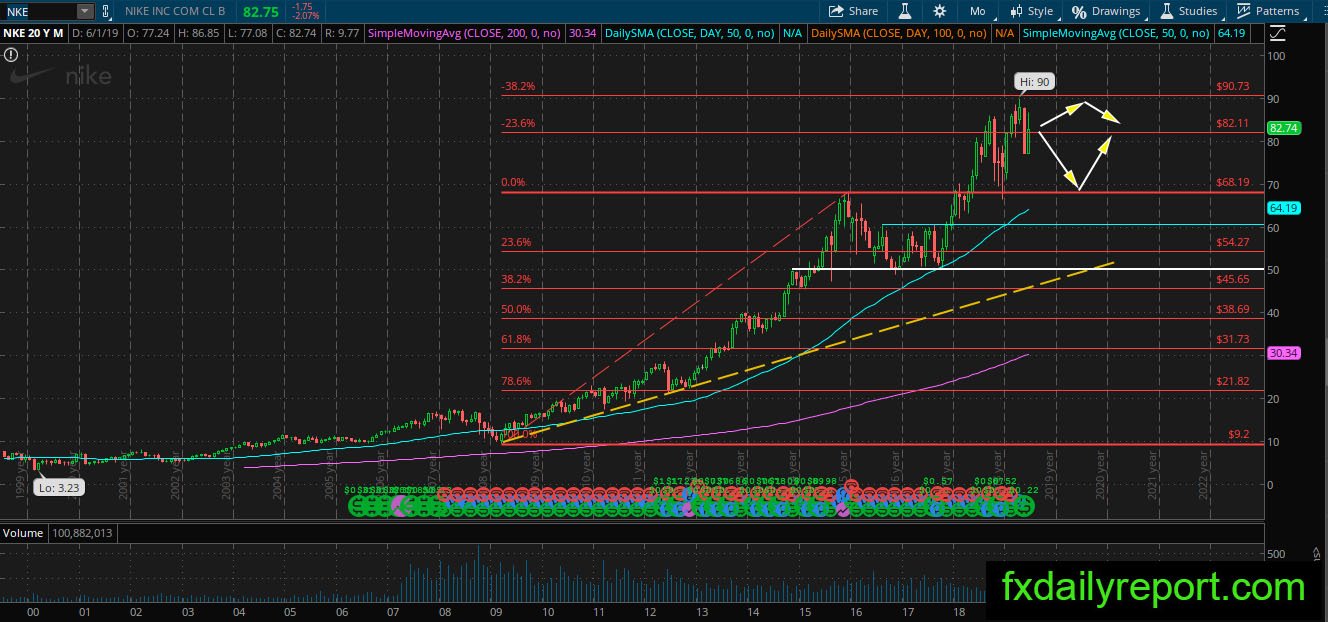The image size is (1328, 622).
Task: Click the percent Drawings icon
Action: (x=1079, y=12)
